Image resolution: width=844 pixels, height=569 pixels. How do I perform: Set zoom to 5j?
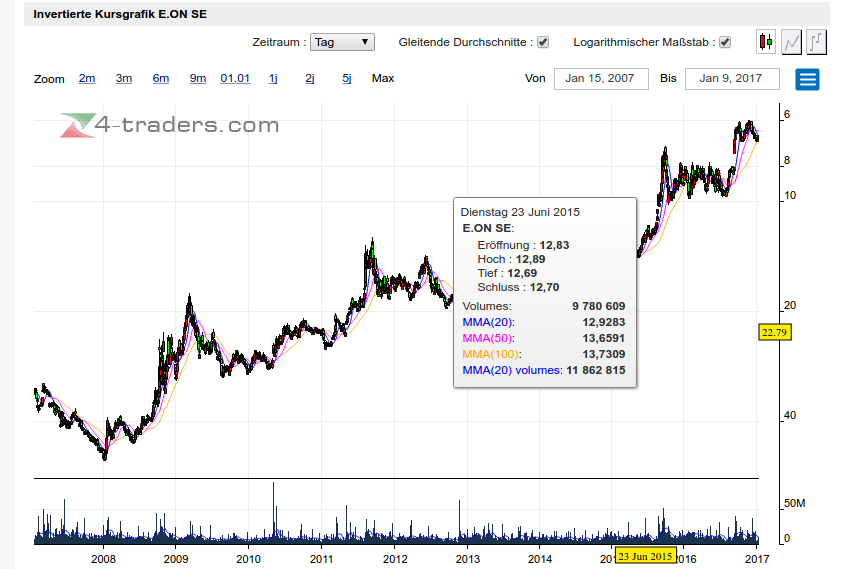pos(347,78)
